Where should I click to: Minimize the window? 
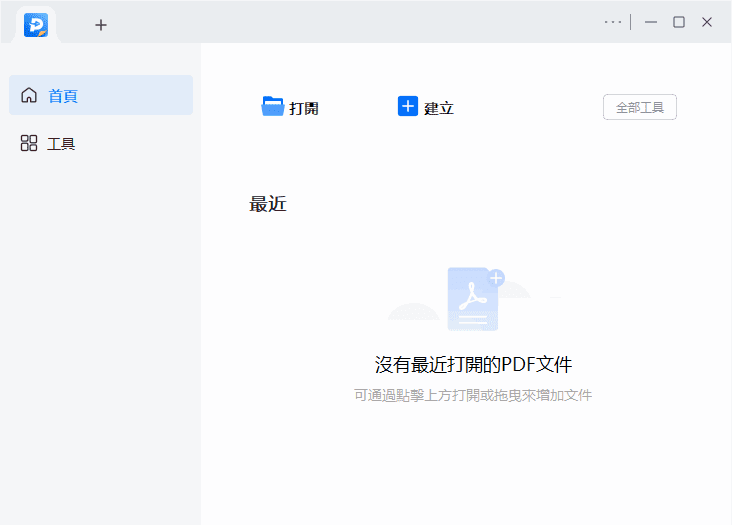click(651, 22)
